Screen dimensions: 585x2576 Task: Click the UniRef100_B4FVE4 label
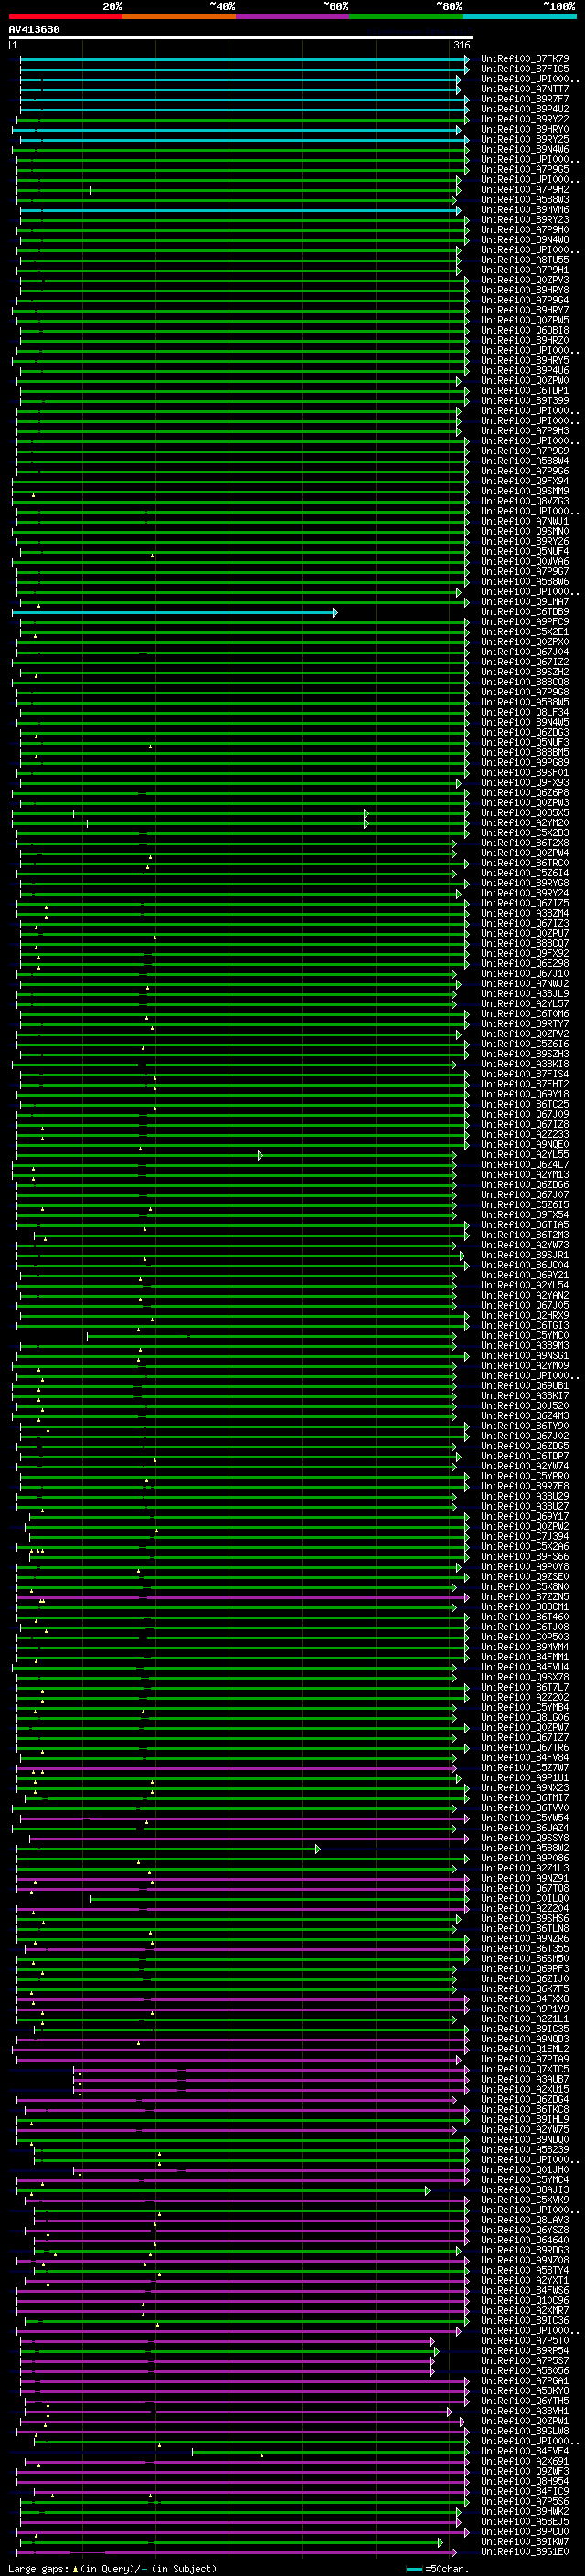pyautogui.click(x=525, y=2451)
